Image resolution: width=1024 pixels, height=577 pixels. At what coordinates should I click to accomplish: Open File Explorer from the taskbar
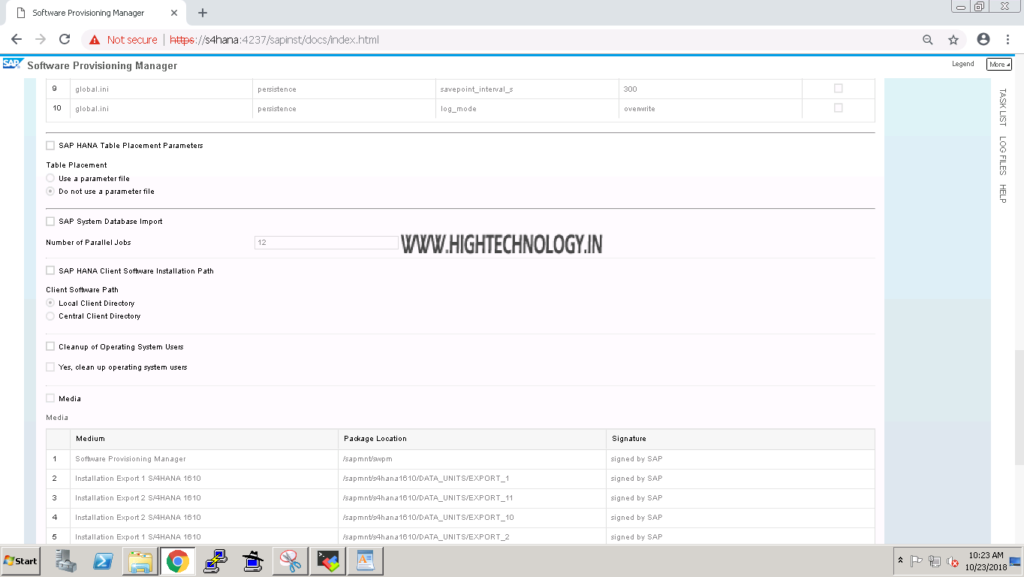(140, 561)
